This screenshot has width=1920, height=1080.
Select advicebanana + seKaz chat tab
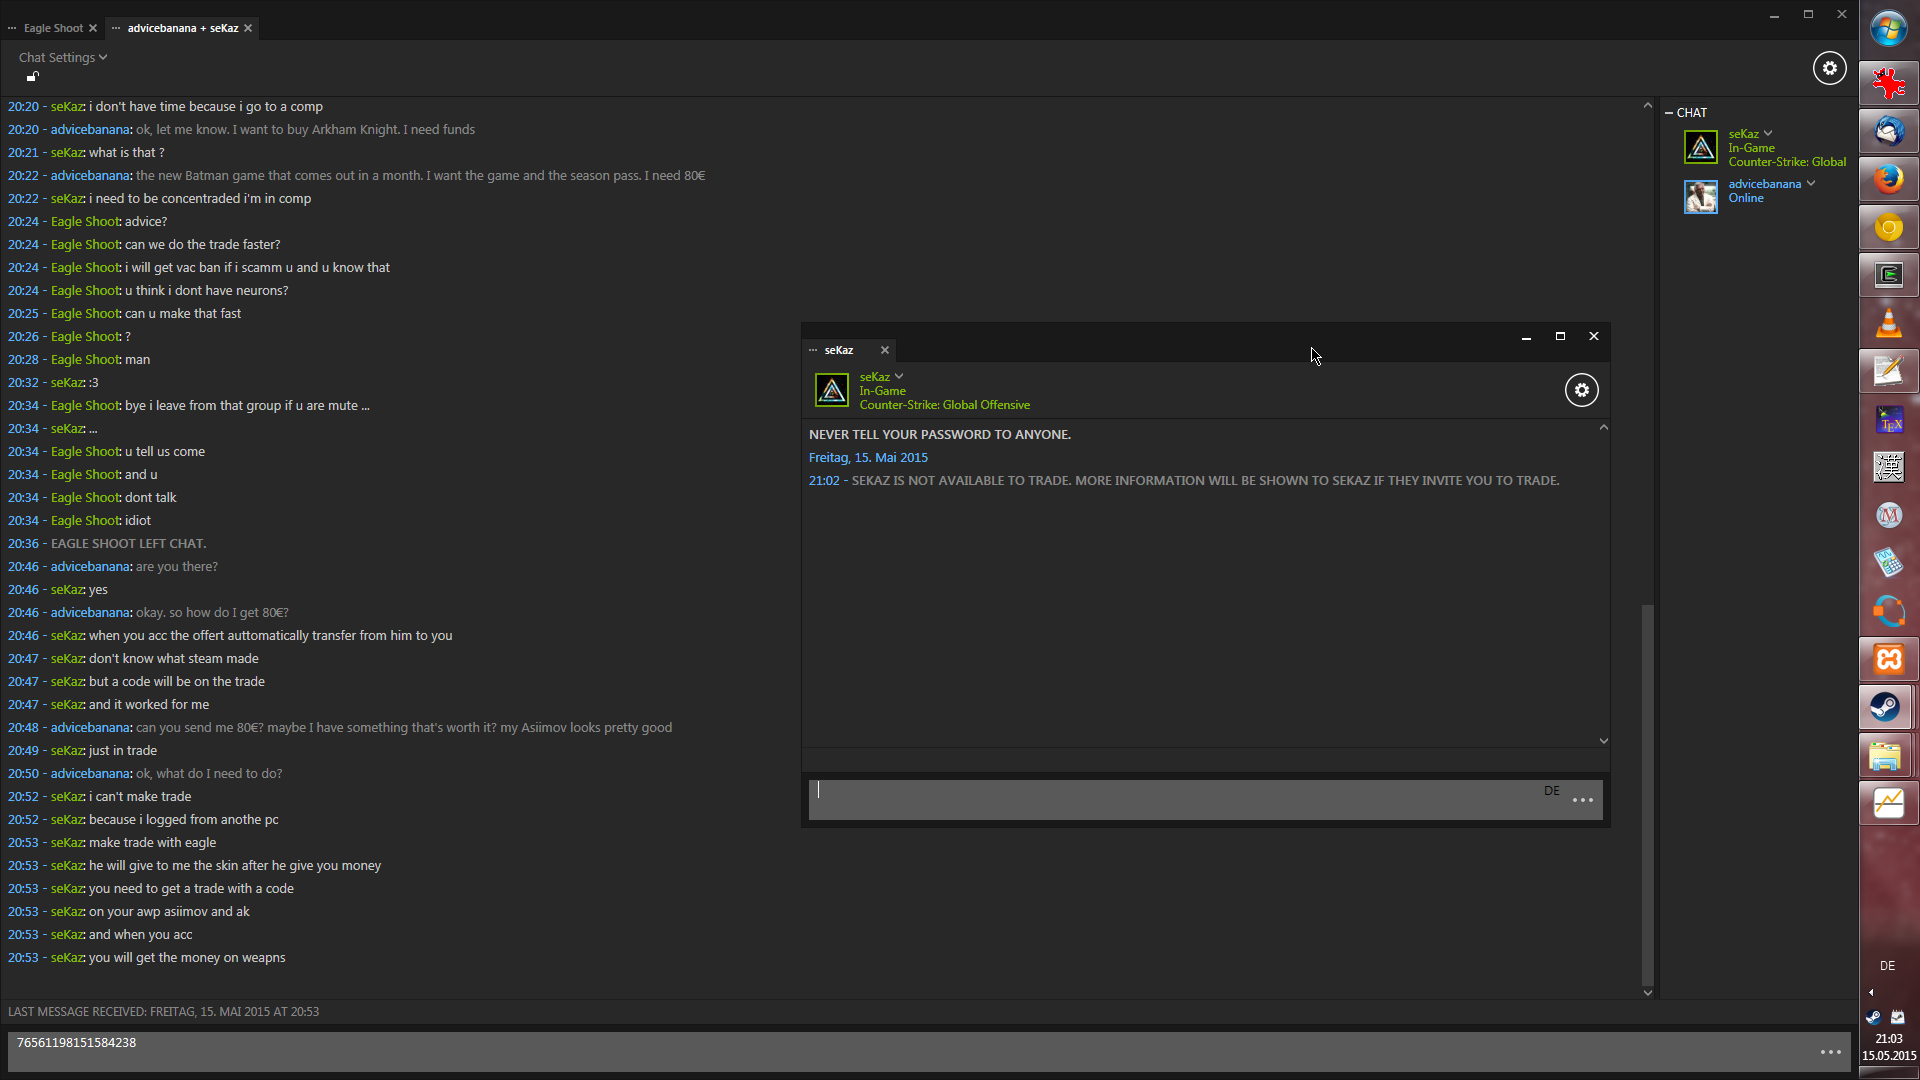tap(183, 28)
